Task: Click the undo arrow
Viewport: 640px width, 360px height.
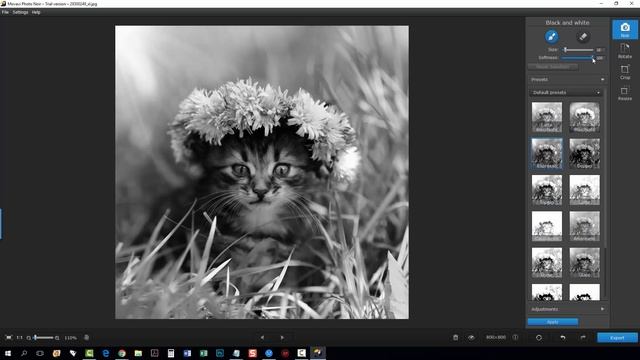Action: click(x=562, y=338)
